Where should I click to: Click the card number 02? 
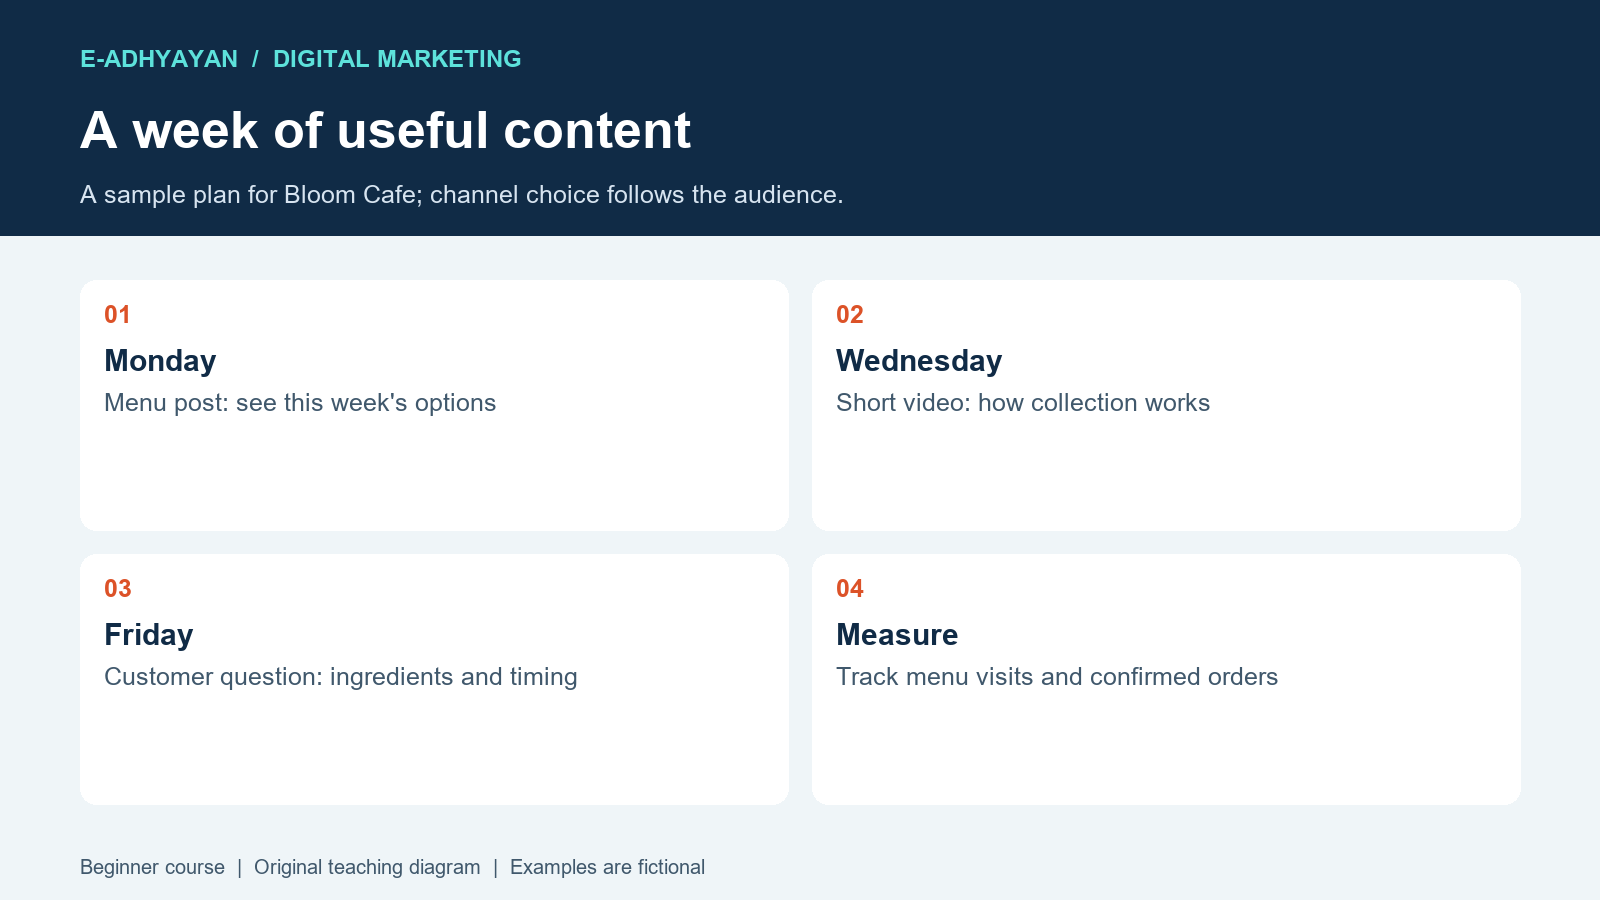850,315
